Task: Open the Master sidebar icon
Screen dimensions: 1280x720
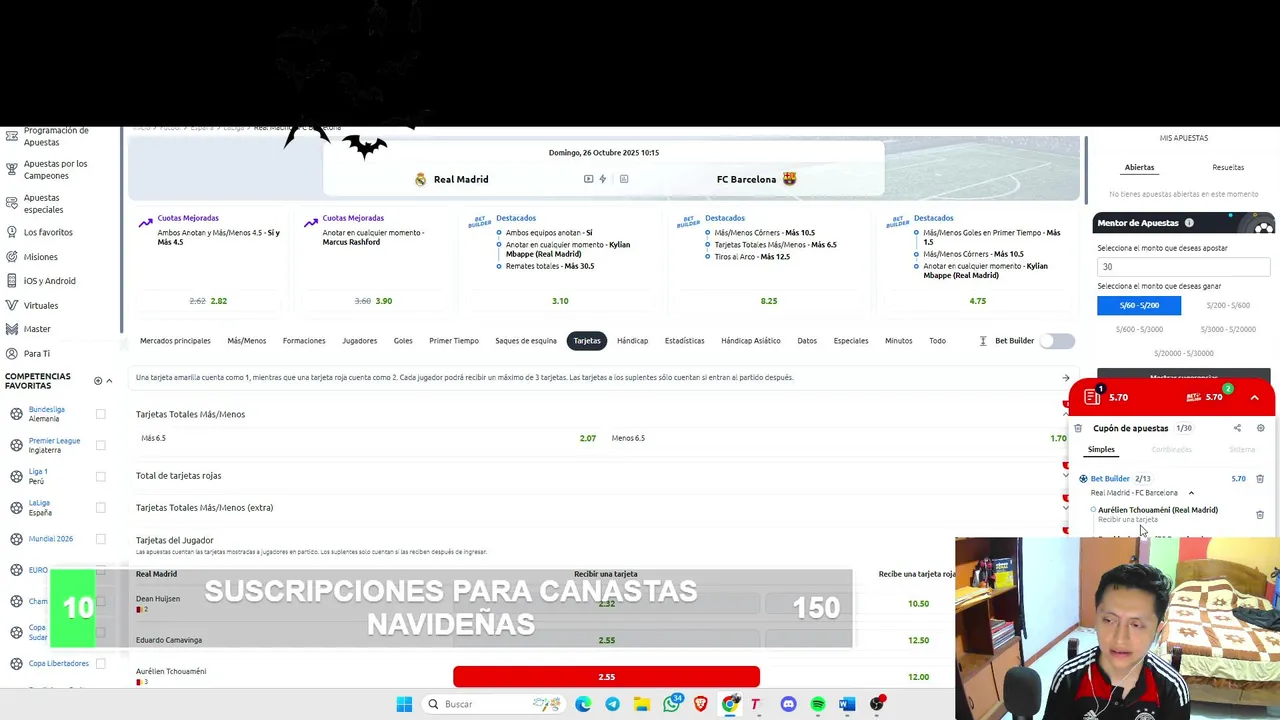Action: click(x=12, y=329)
